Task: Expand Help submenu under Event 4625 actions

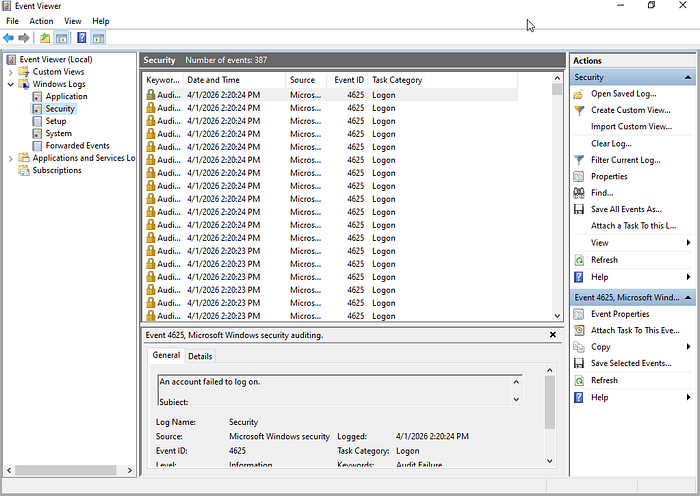Action: coord(688,397)
